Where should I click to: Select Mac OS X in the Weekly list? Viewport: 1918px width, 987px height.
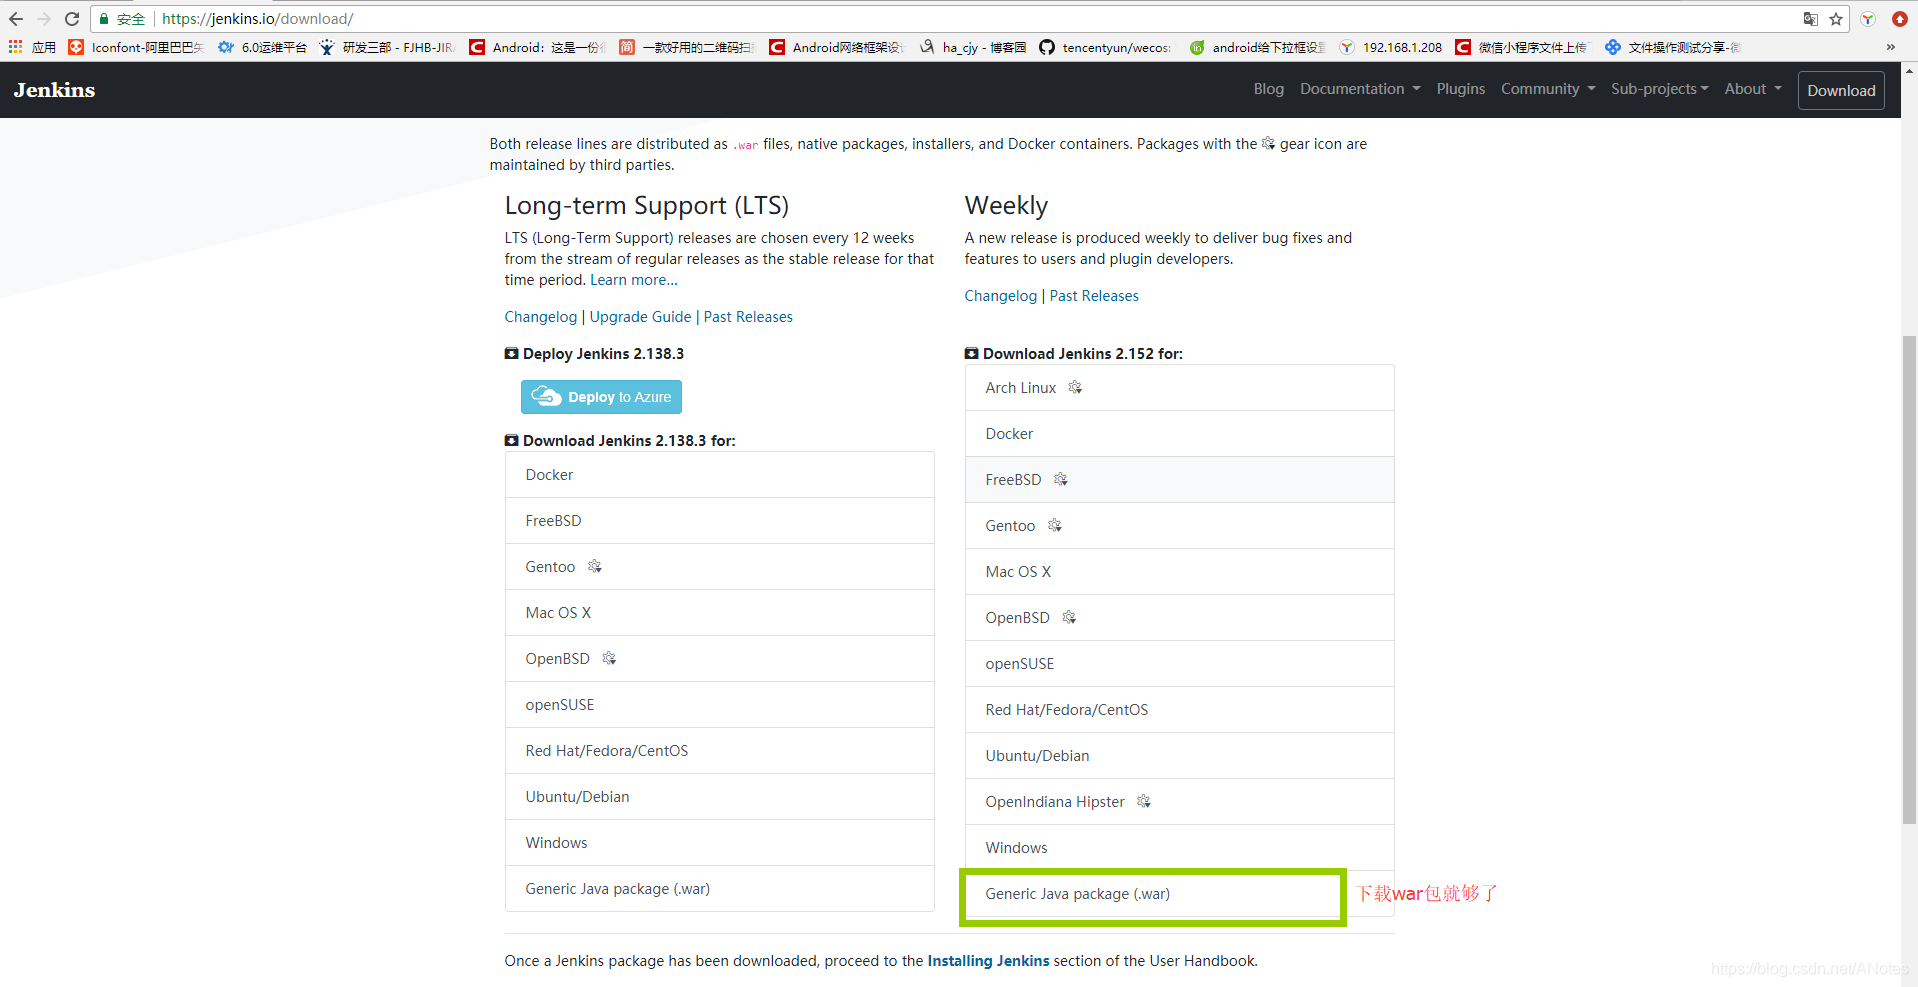coord(1180,572)
